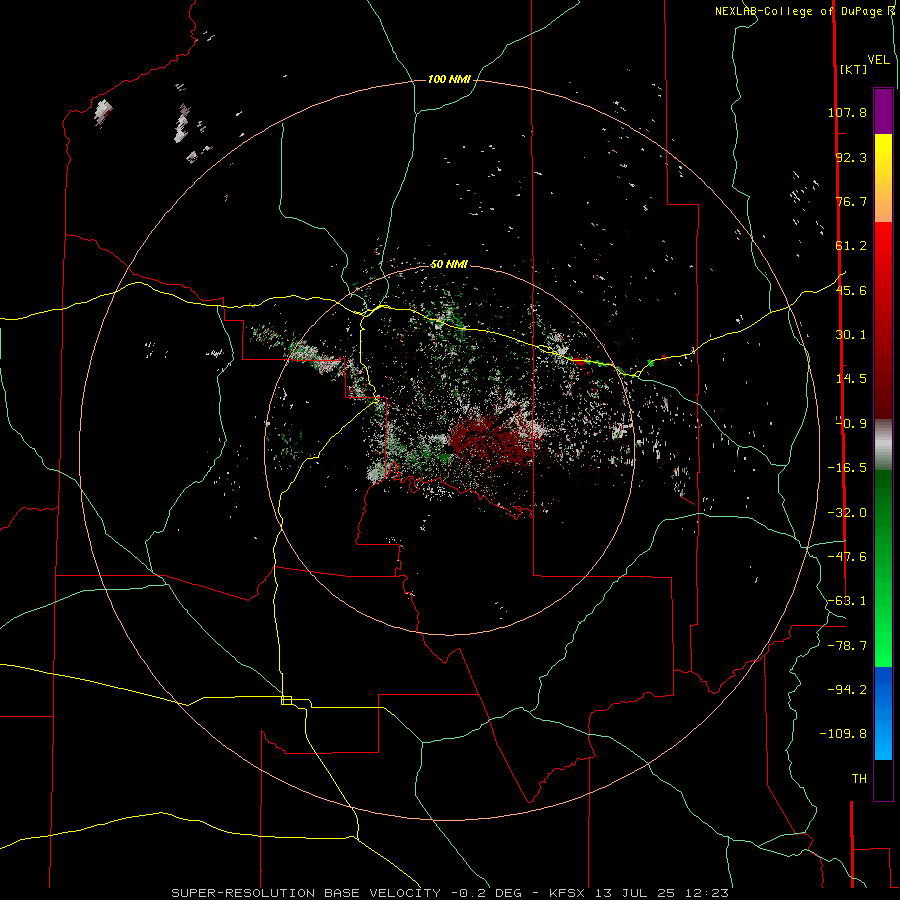Viewport: 900px width, 900px height.
Task: Pick the yellow-orange band on velocity color bar
Action: click(883, 178)
